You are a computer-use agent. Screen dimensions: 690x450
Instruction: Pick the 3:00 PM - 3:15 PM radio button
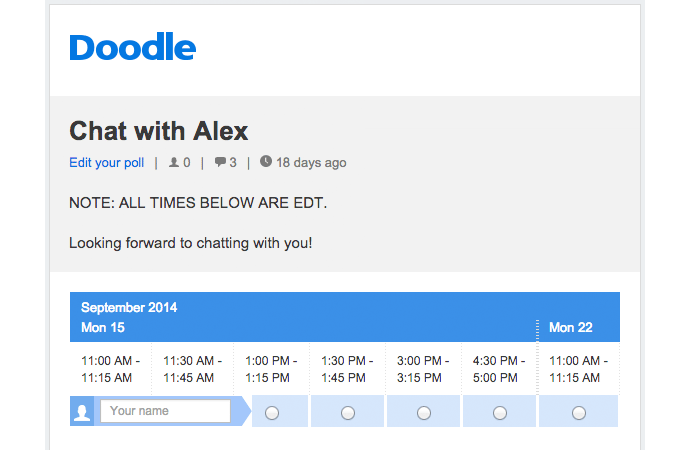point(424,412)
